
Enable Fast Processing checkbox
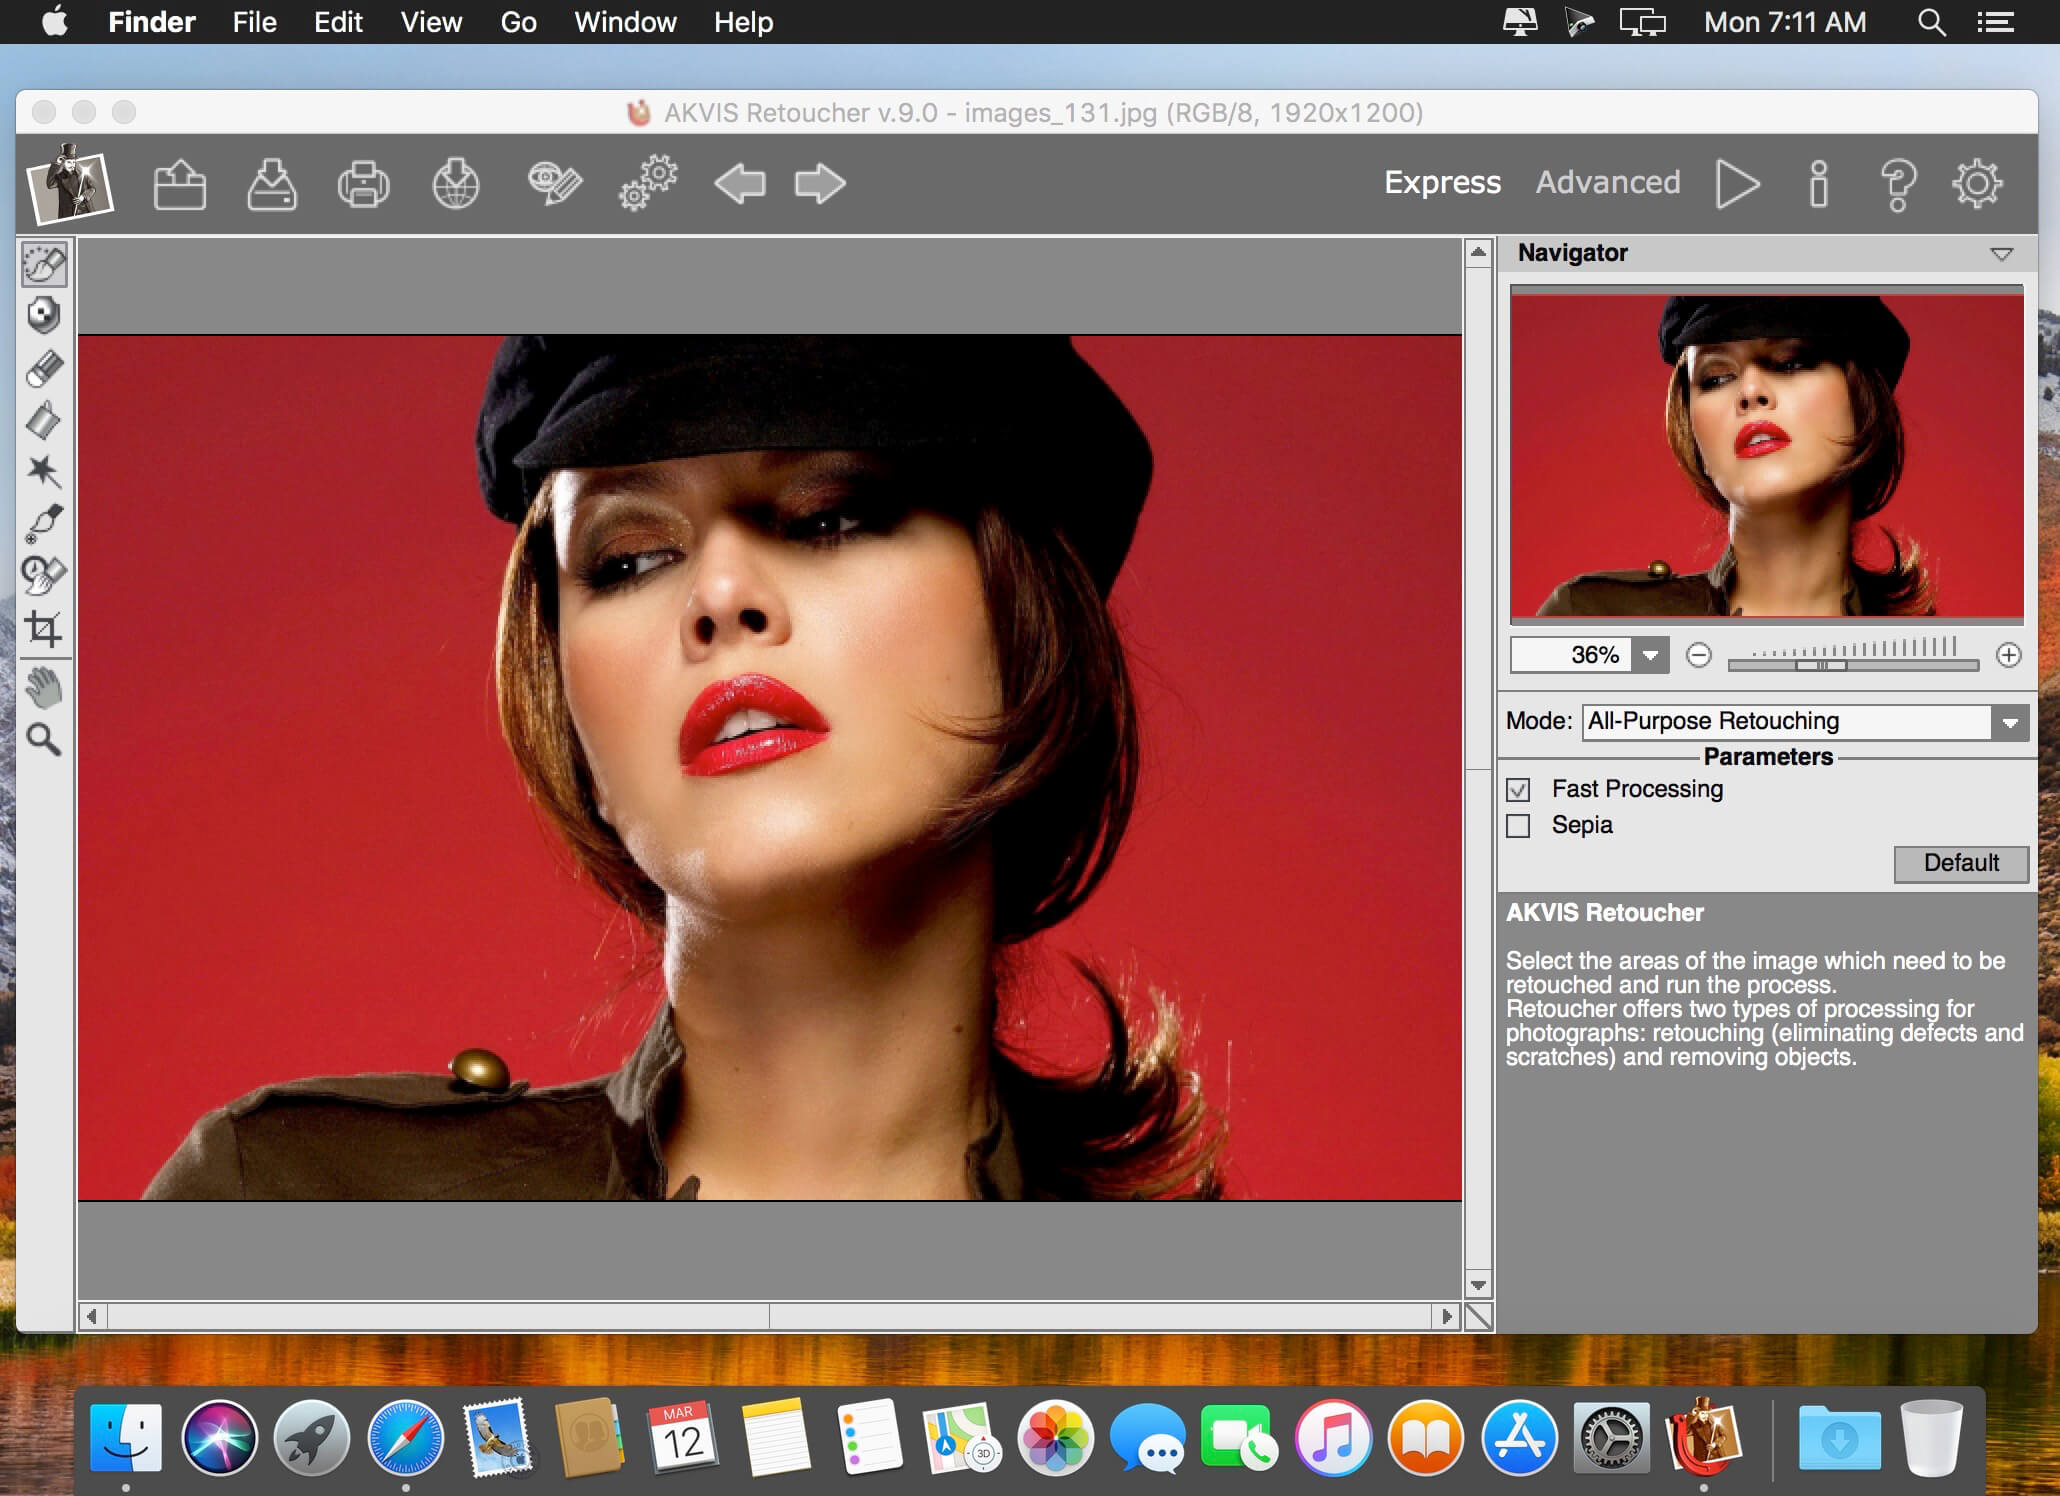coord(1521,789)
